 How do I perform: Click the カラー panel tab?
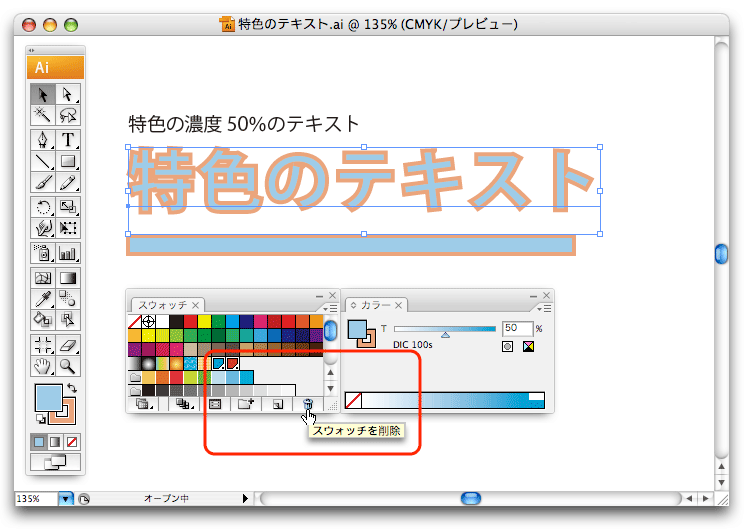(376, 305)
